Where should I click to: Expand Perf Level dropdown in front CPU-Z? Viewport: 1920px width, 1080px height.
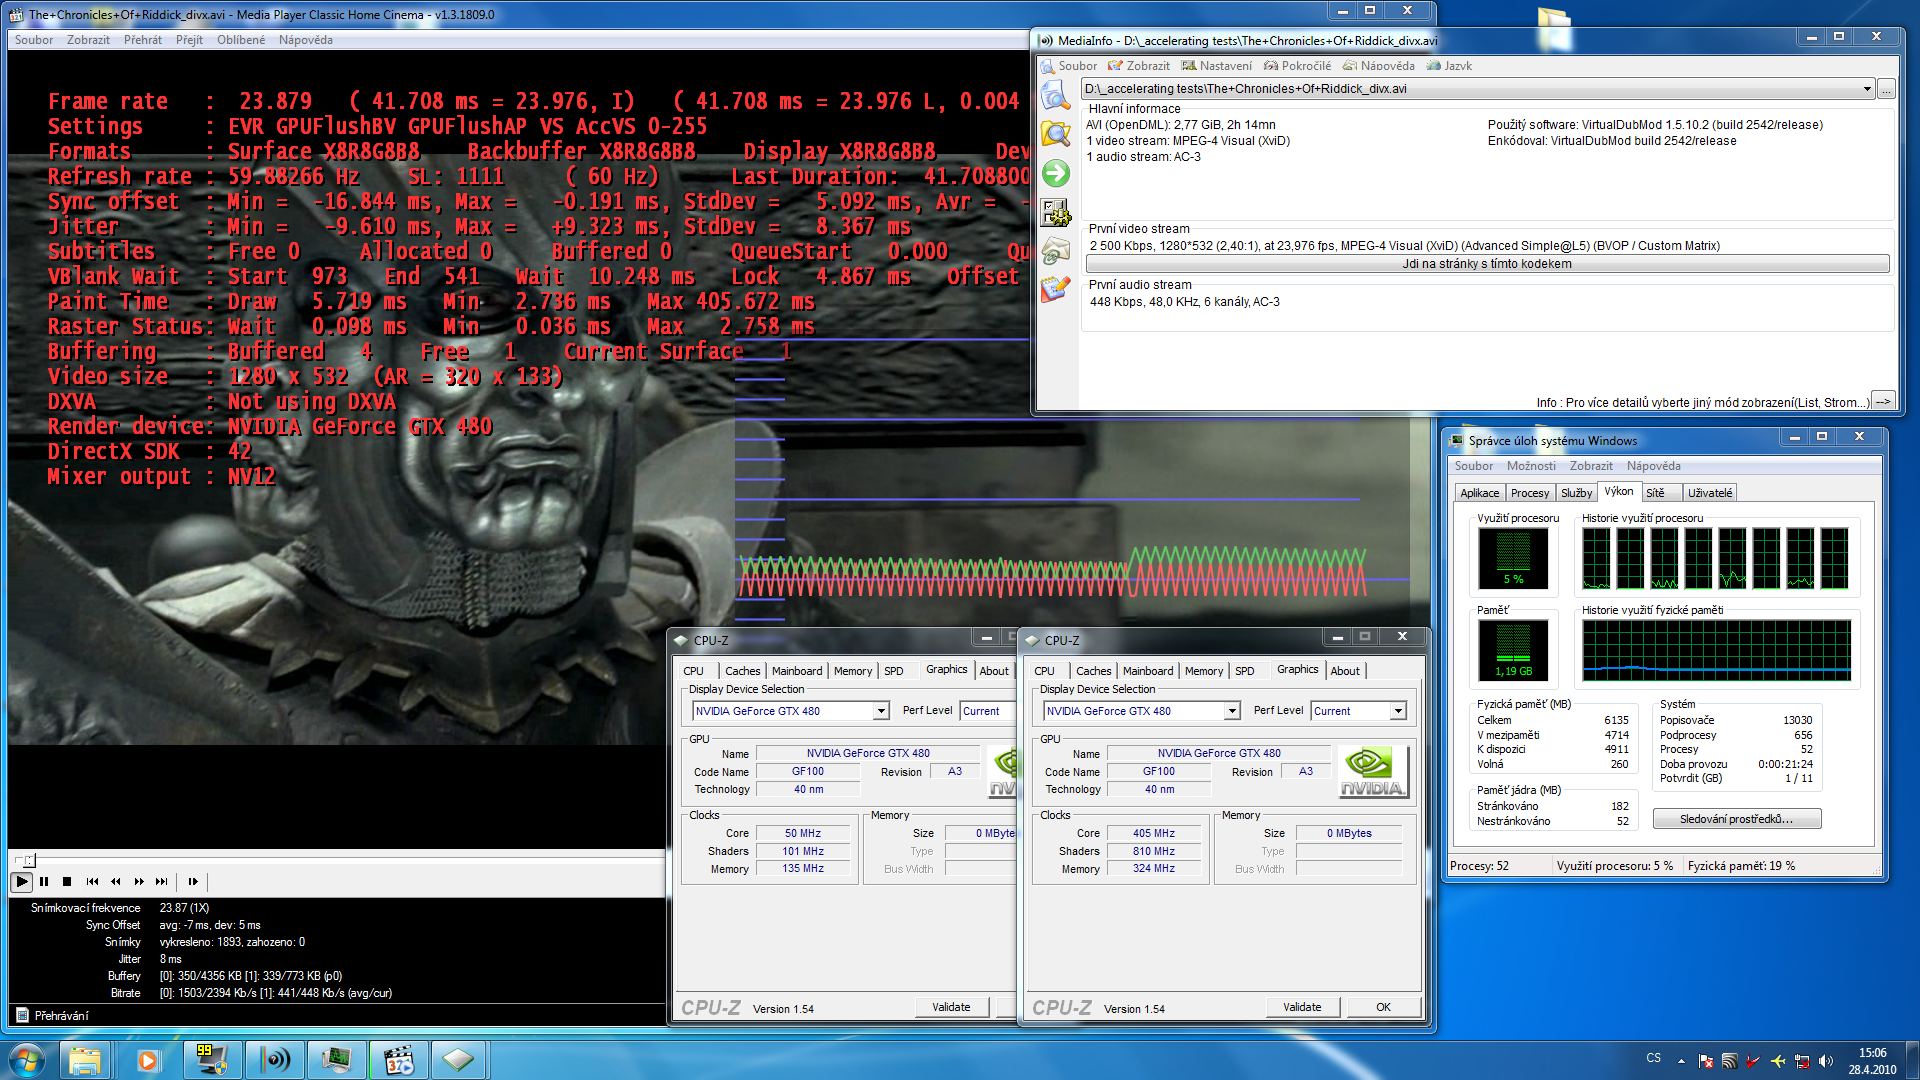click(x=1398, y=711)
